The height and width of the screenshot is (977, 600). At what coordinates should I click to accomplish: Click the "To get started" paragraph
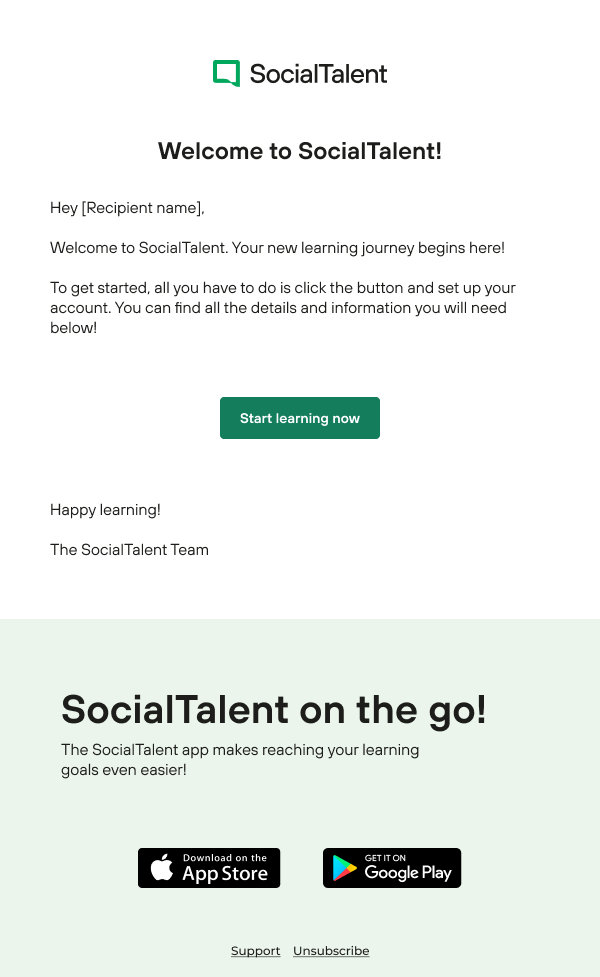click(283, 308)
